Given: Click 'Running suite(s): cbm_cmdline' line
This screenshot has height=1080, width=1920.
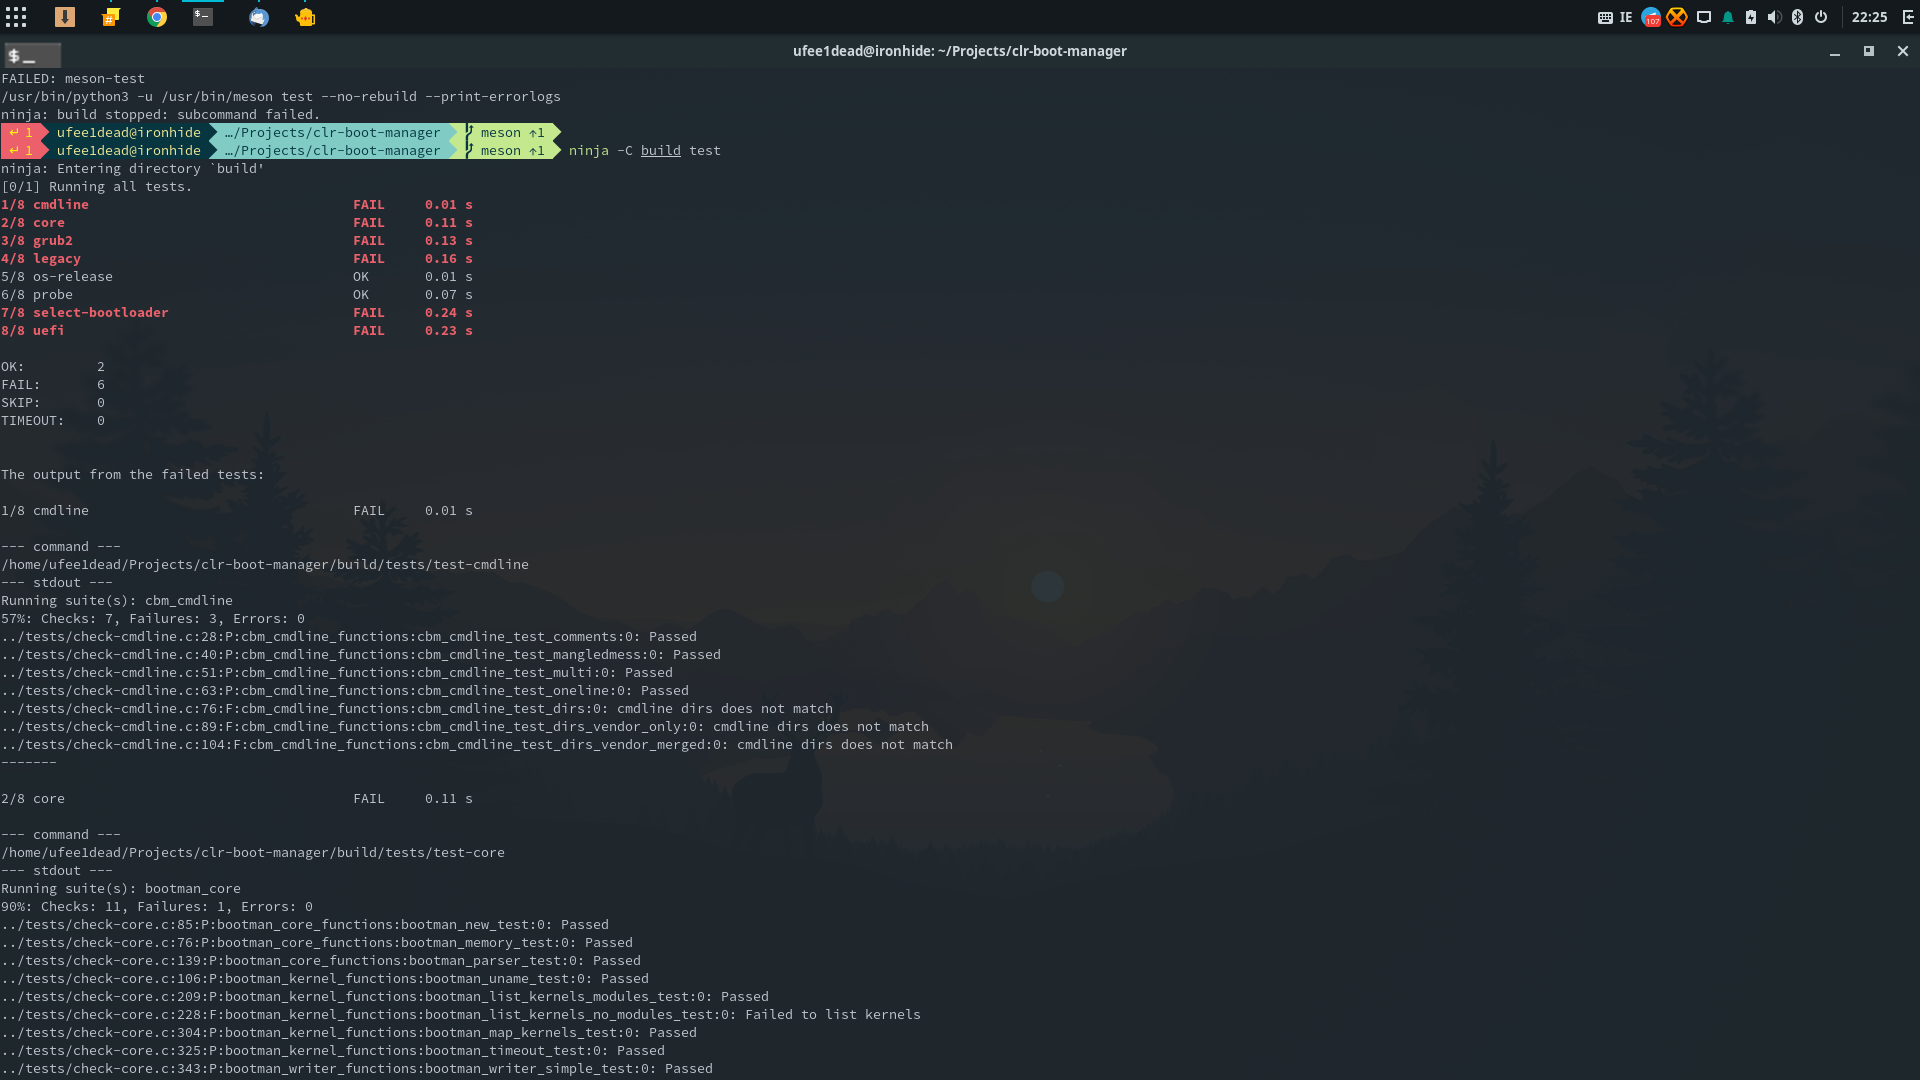Looking at the screenshot, I should 117,600.
